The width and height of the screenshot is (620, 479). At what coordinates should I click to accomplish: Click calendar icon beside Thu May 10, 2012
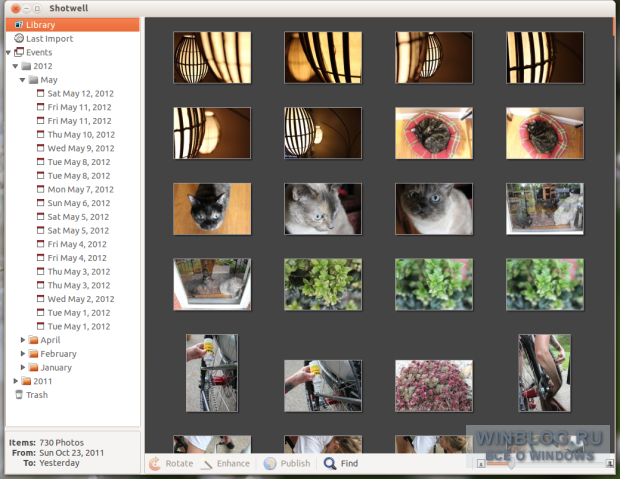point(40,134)
